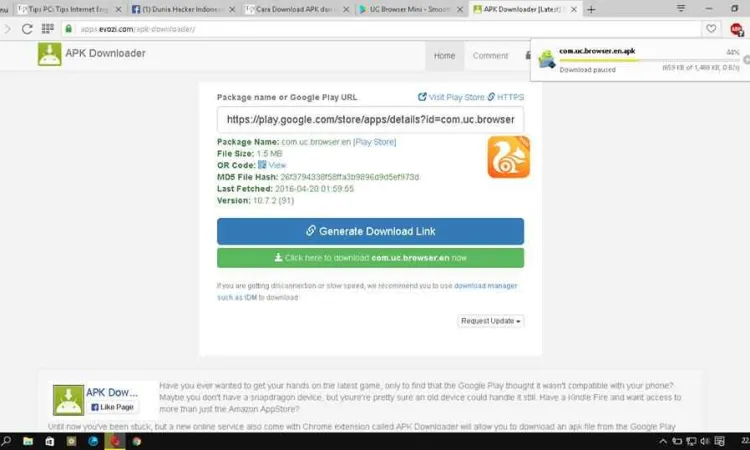The width and height of the screenshot is (750, 450).
Task: Go forward with the forward arrow
Action: 7,29
